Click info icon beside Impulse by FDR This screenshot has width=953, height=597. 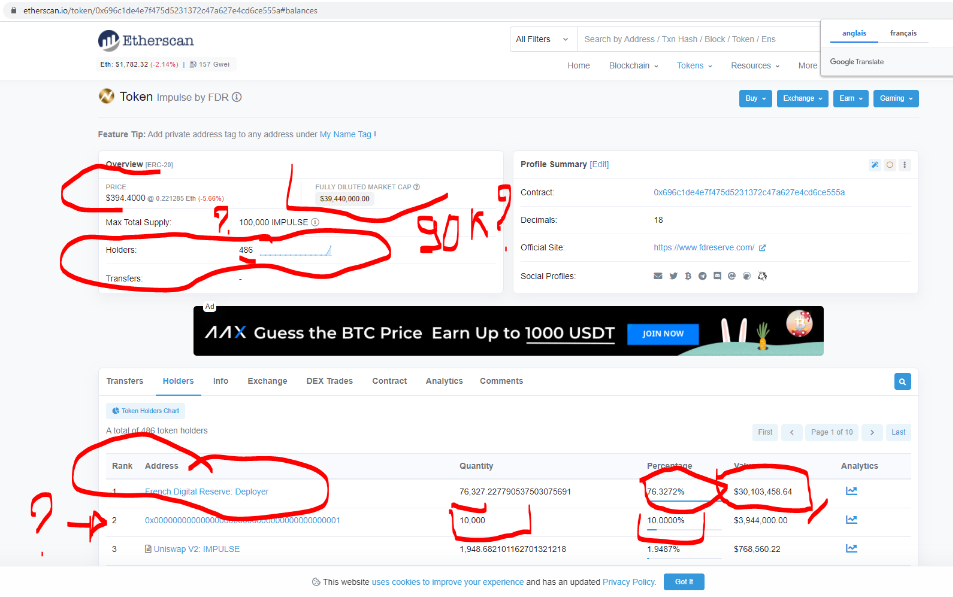coord(236,97)
